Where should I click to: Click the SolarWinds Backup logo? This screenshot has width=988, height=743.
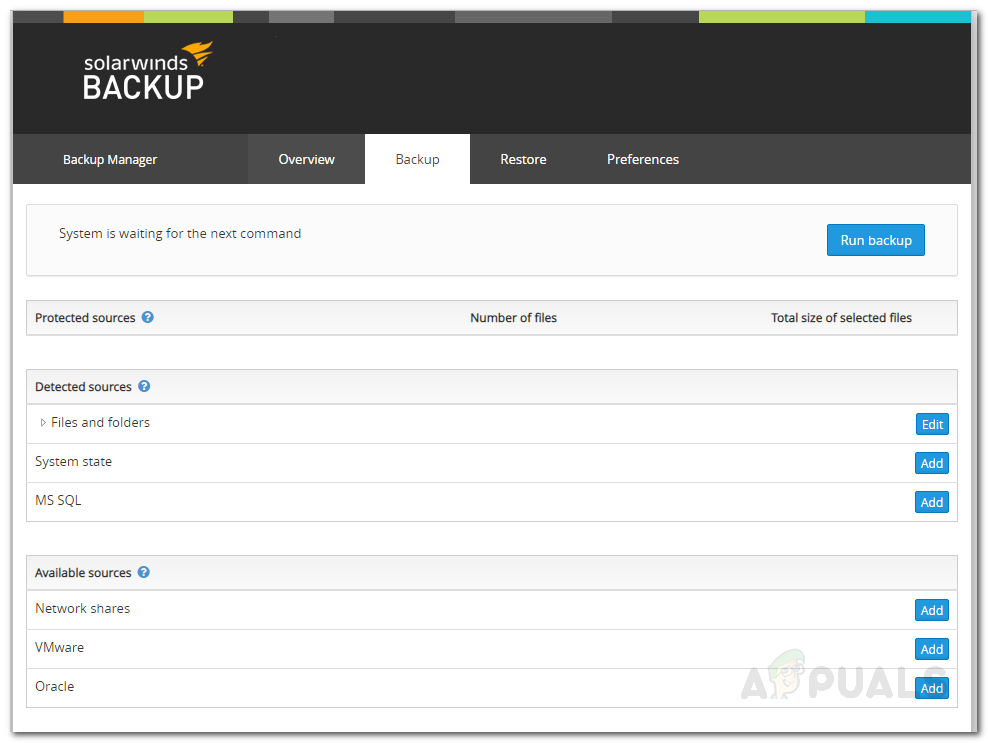pyautogui.click(x=147, y=71)
